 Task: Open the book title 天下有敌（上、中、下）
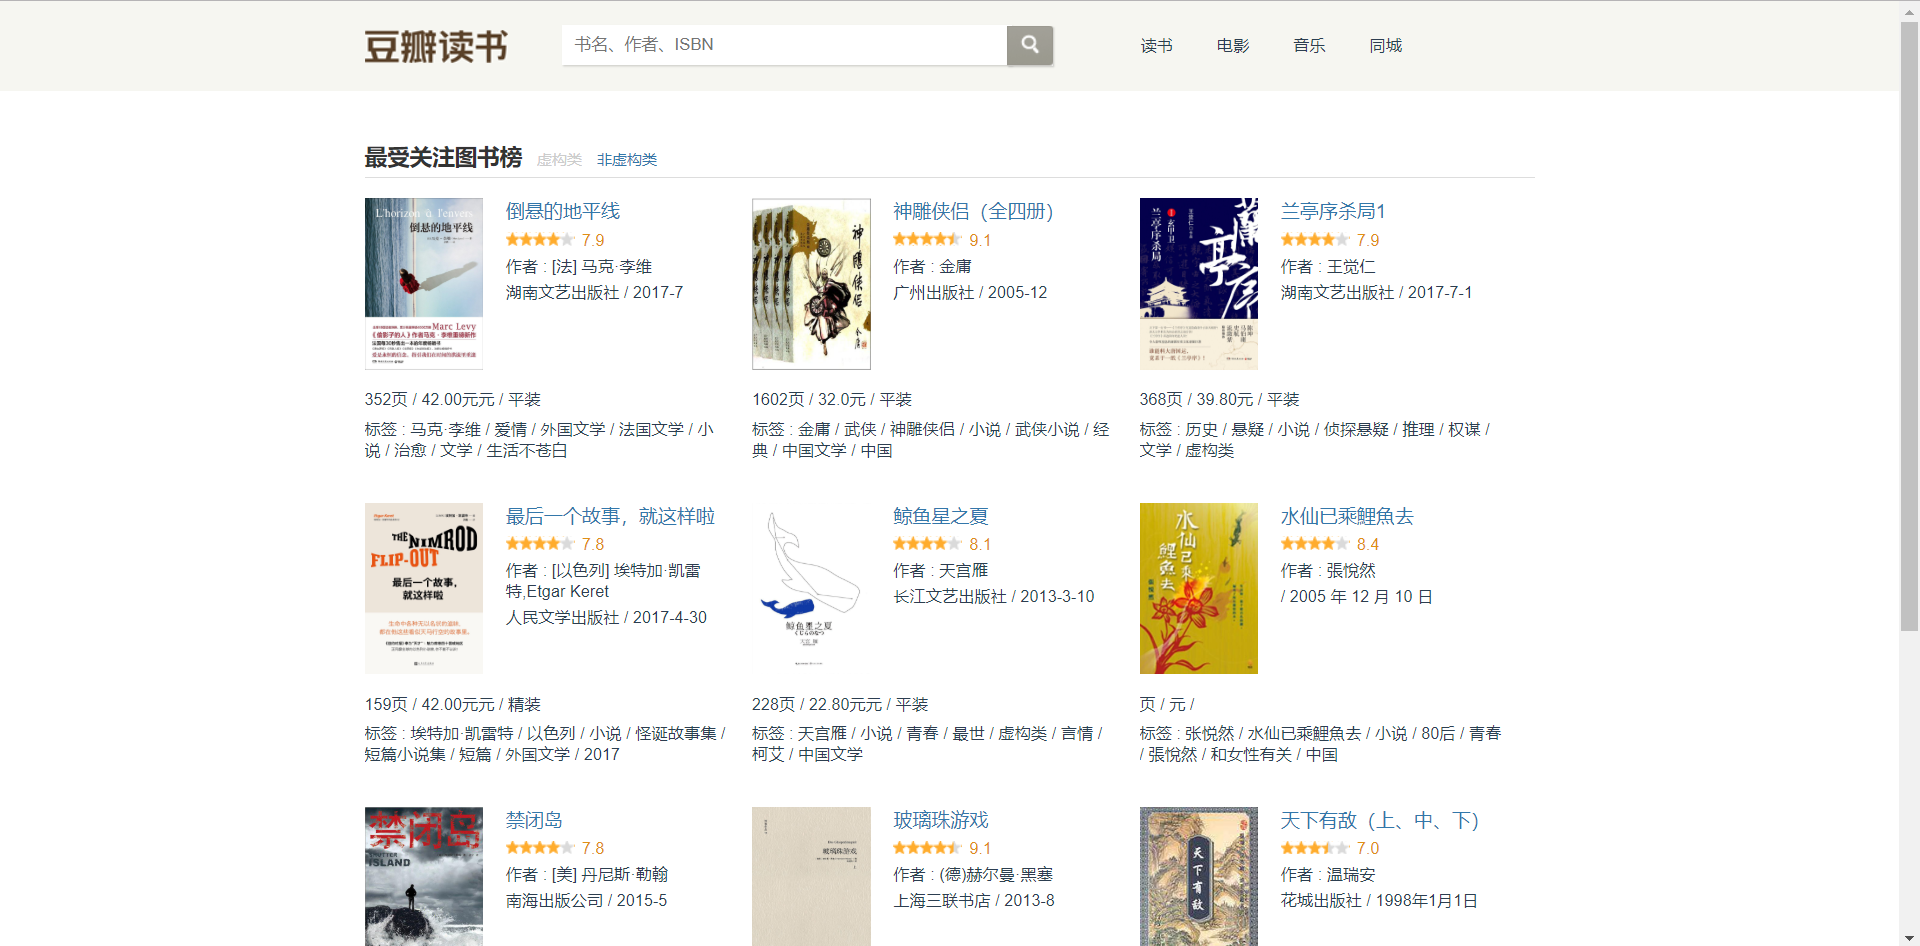pos(1380,820)
